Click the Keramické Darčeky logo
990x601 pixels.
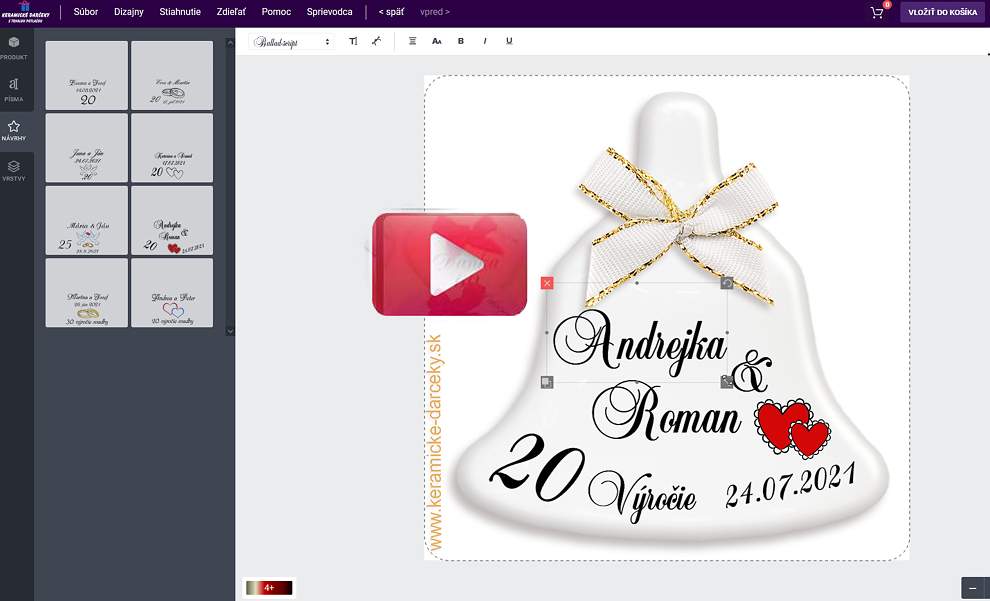25,12
